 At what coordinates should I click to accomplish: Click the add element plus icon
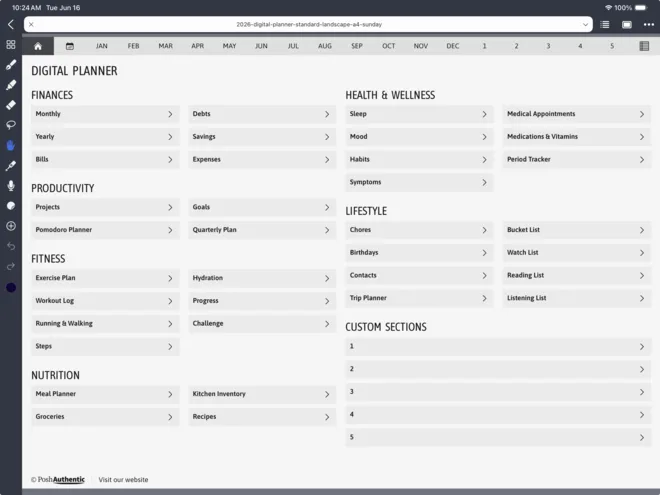coord(11,226)
